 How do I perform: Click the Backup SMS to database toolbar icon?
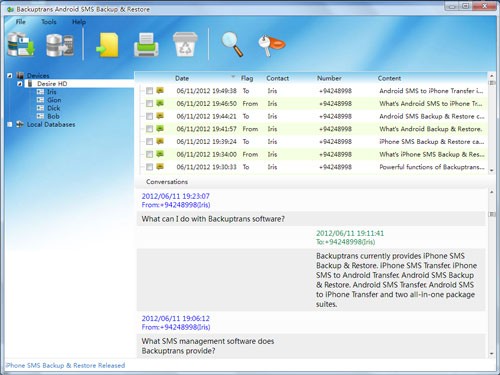pos(21,44)
